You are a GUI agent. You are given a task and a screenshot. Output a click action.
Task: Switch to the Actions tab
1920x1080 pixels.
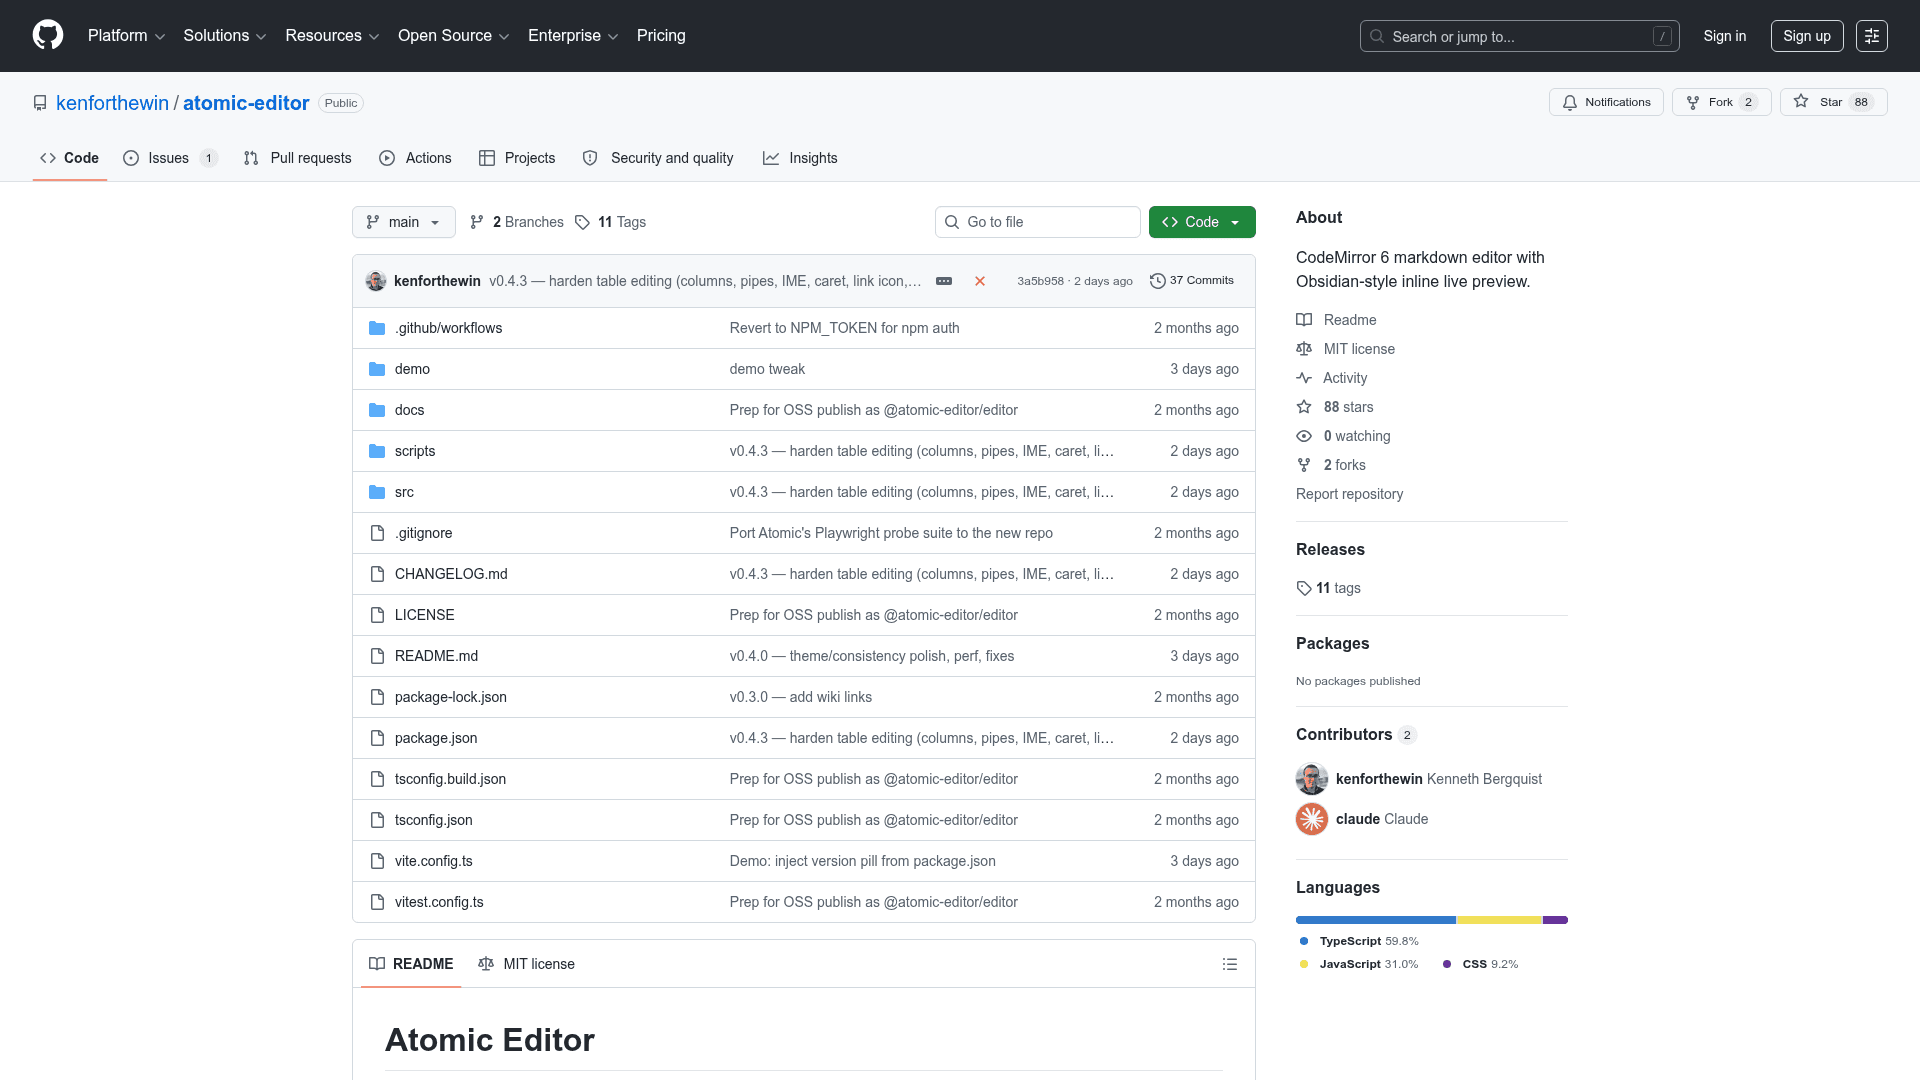[415, 158]
